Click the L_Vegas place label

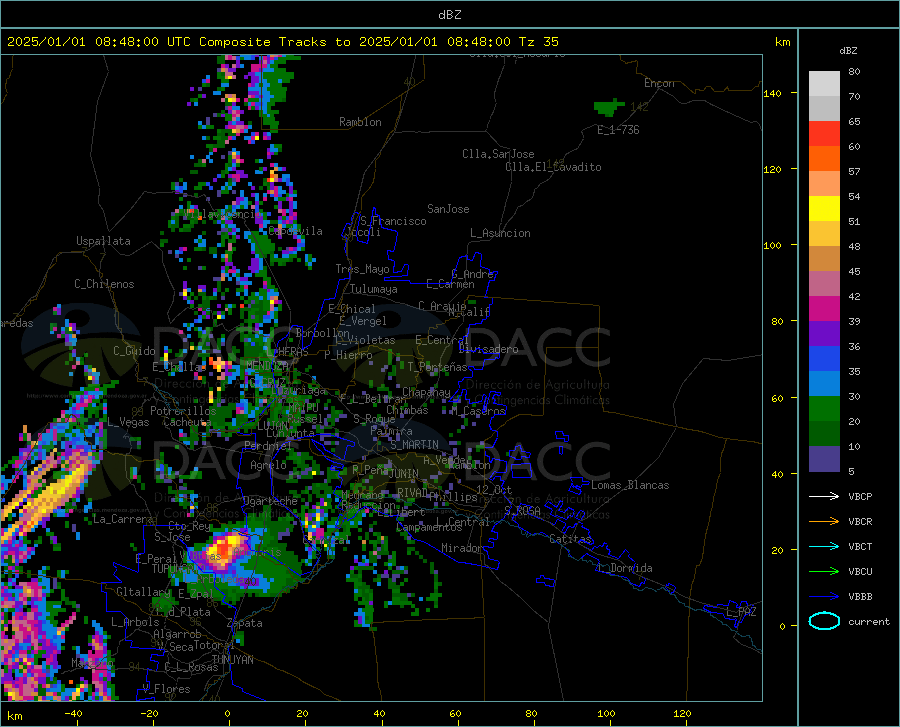click(x=128, y=422)
